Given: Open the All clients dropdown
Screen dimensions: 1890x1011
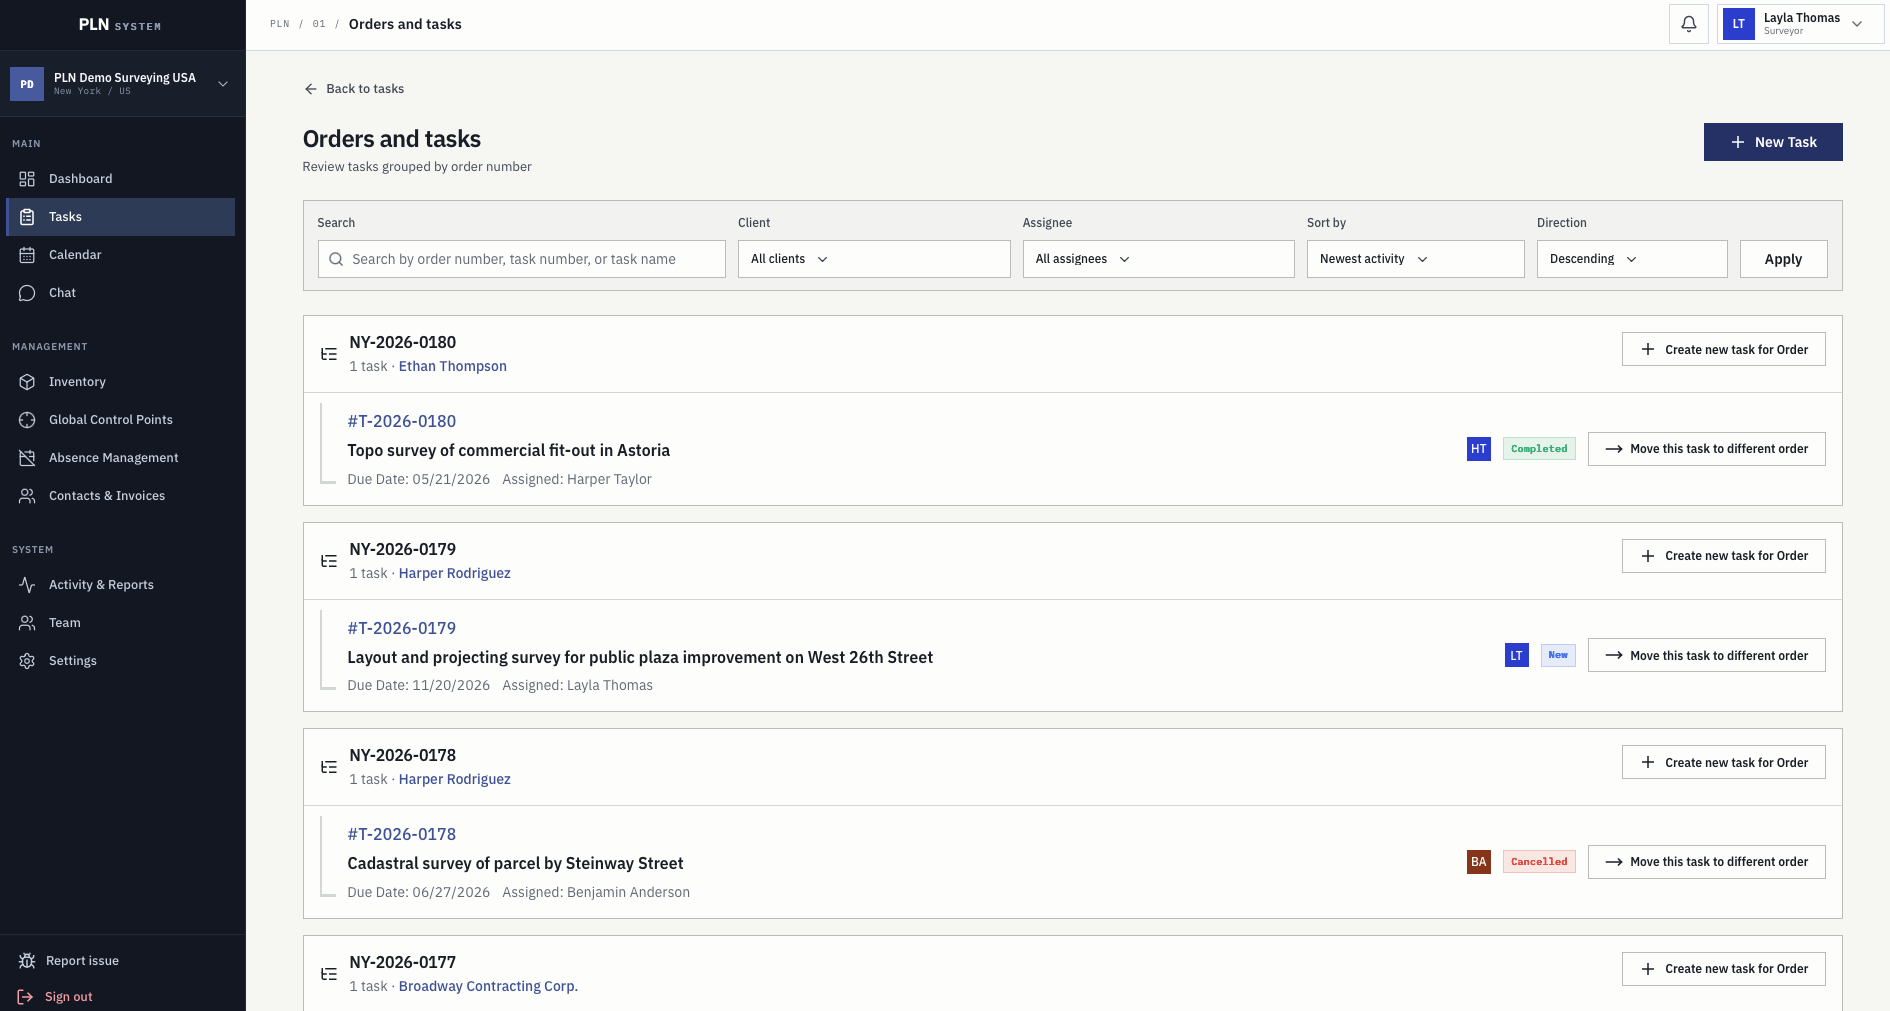Looking at the screenshot, I should [x=874, y=259].
